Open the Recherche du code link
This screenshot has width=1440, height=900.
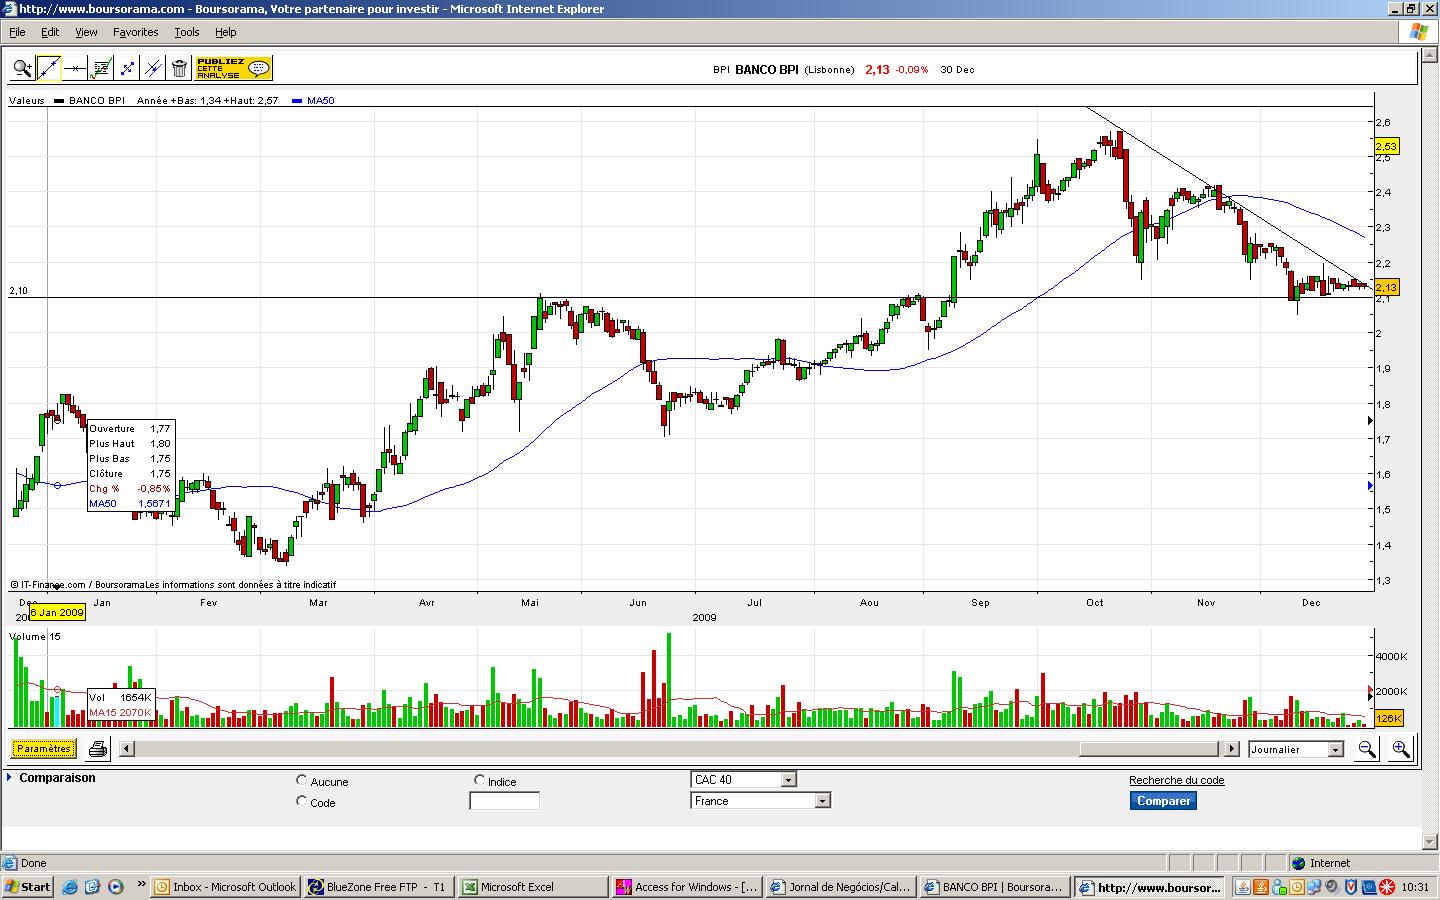coord(1176,780)
